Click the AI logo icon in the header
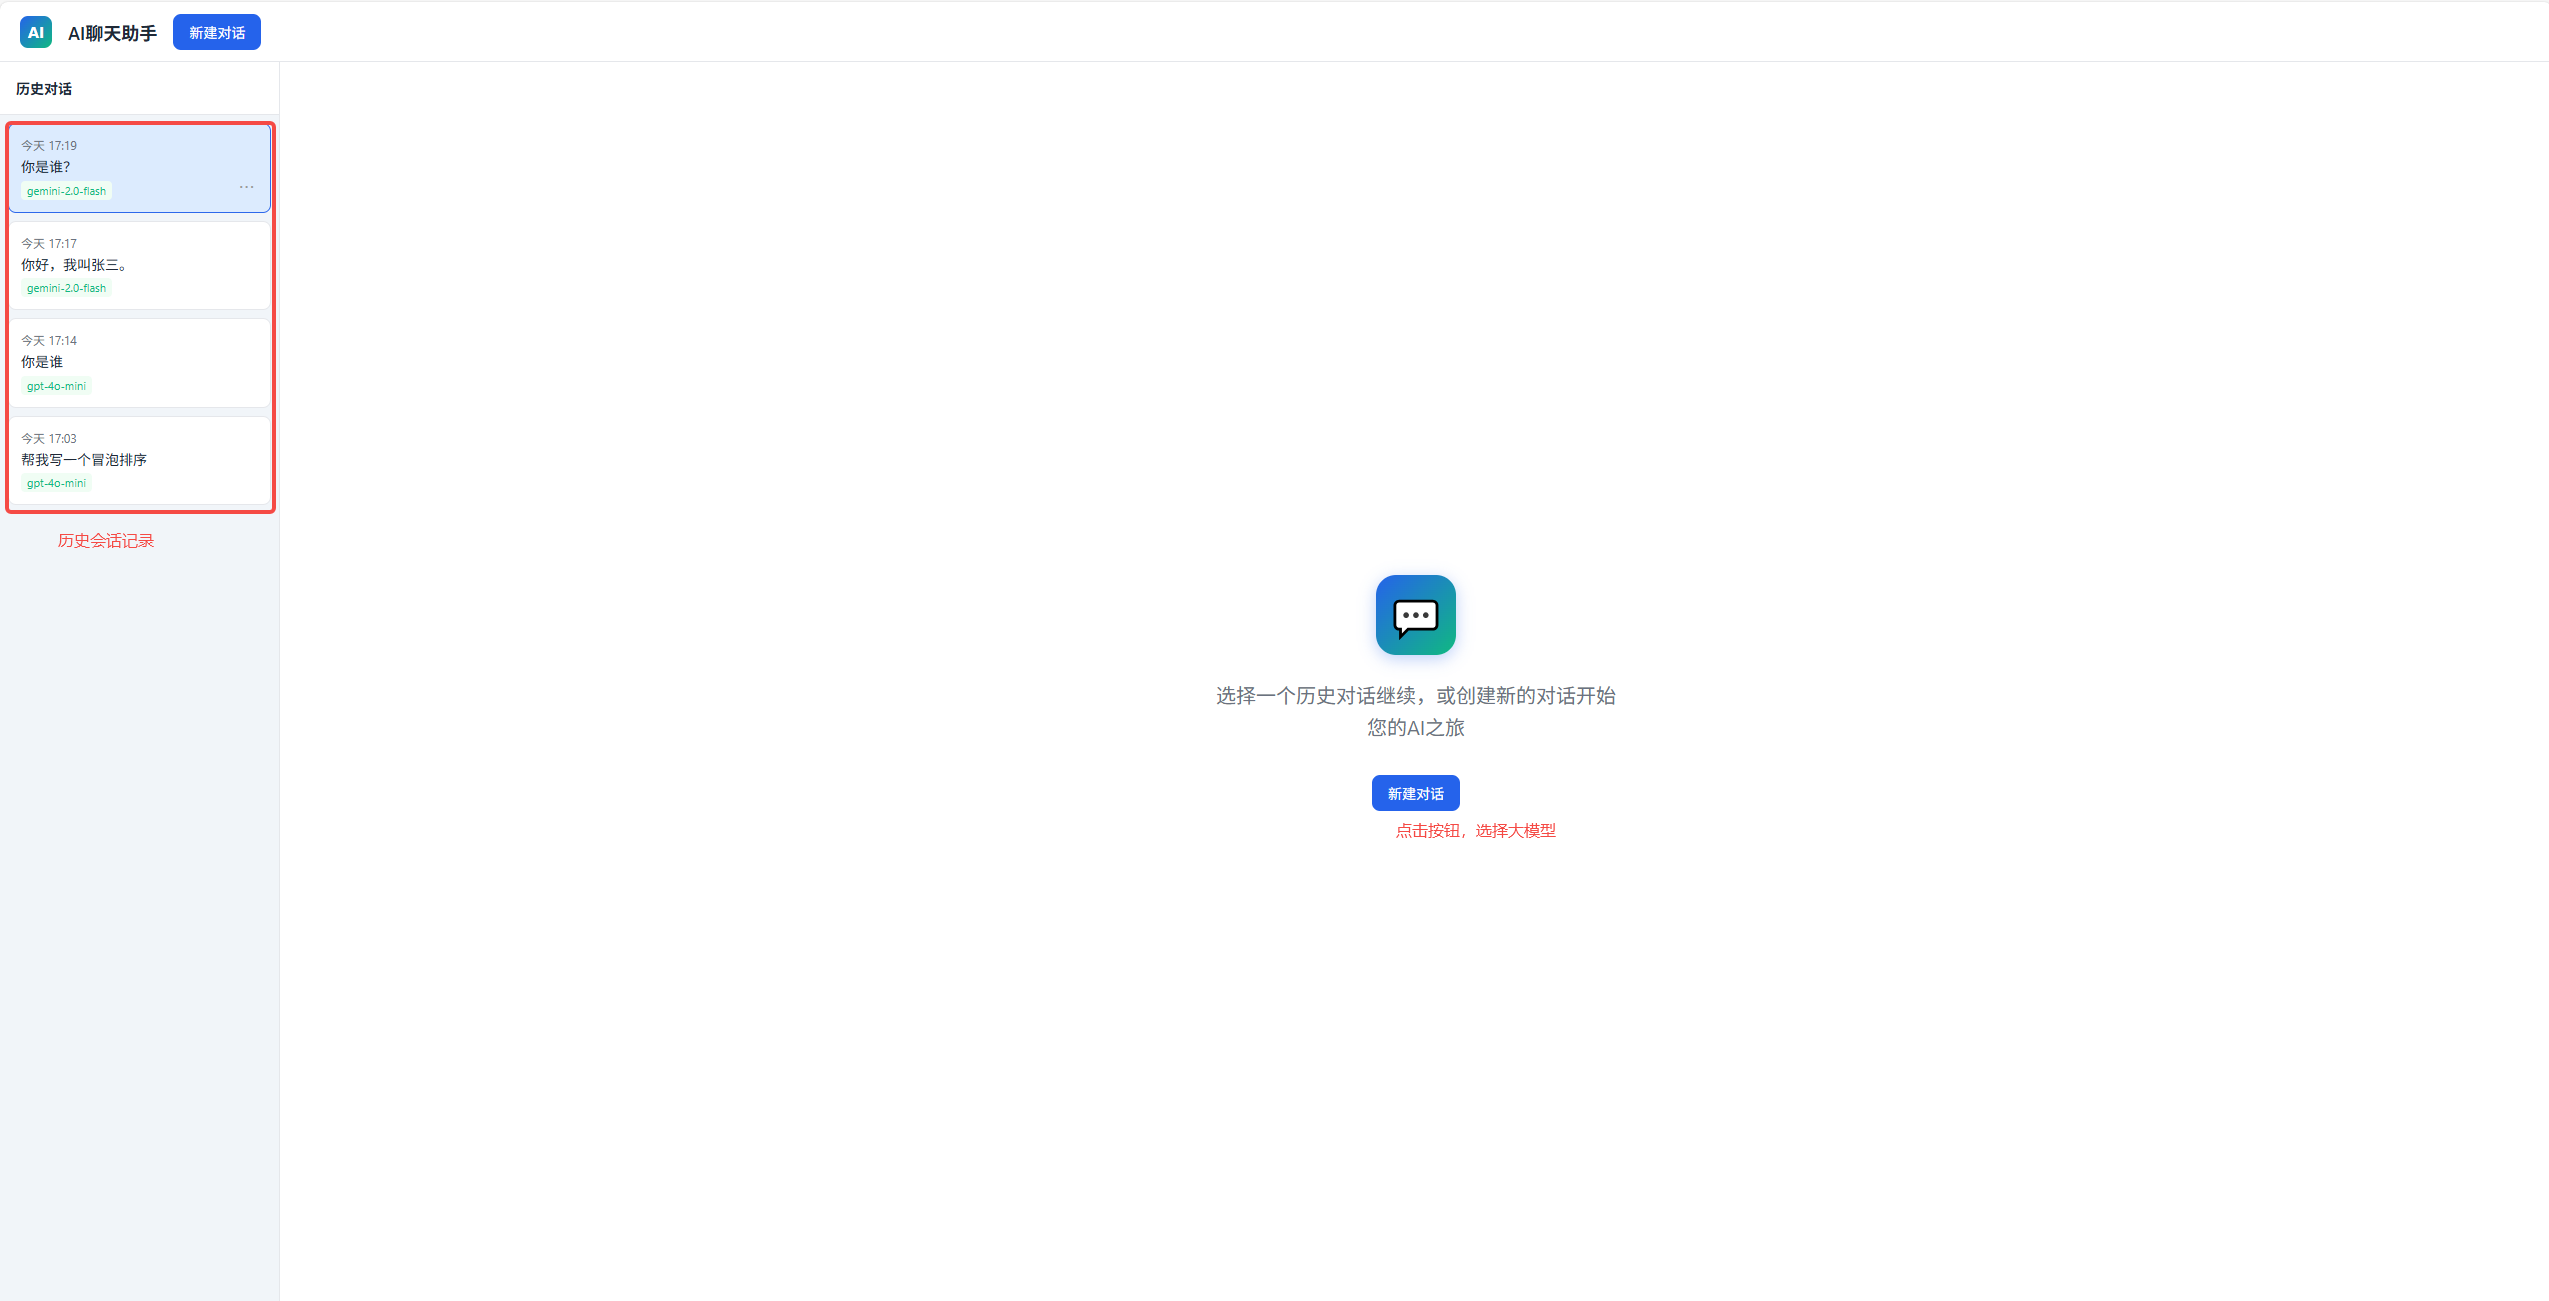 [x=35, y=31]
